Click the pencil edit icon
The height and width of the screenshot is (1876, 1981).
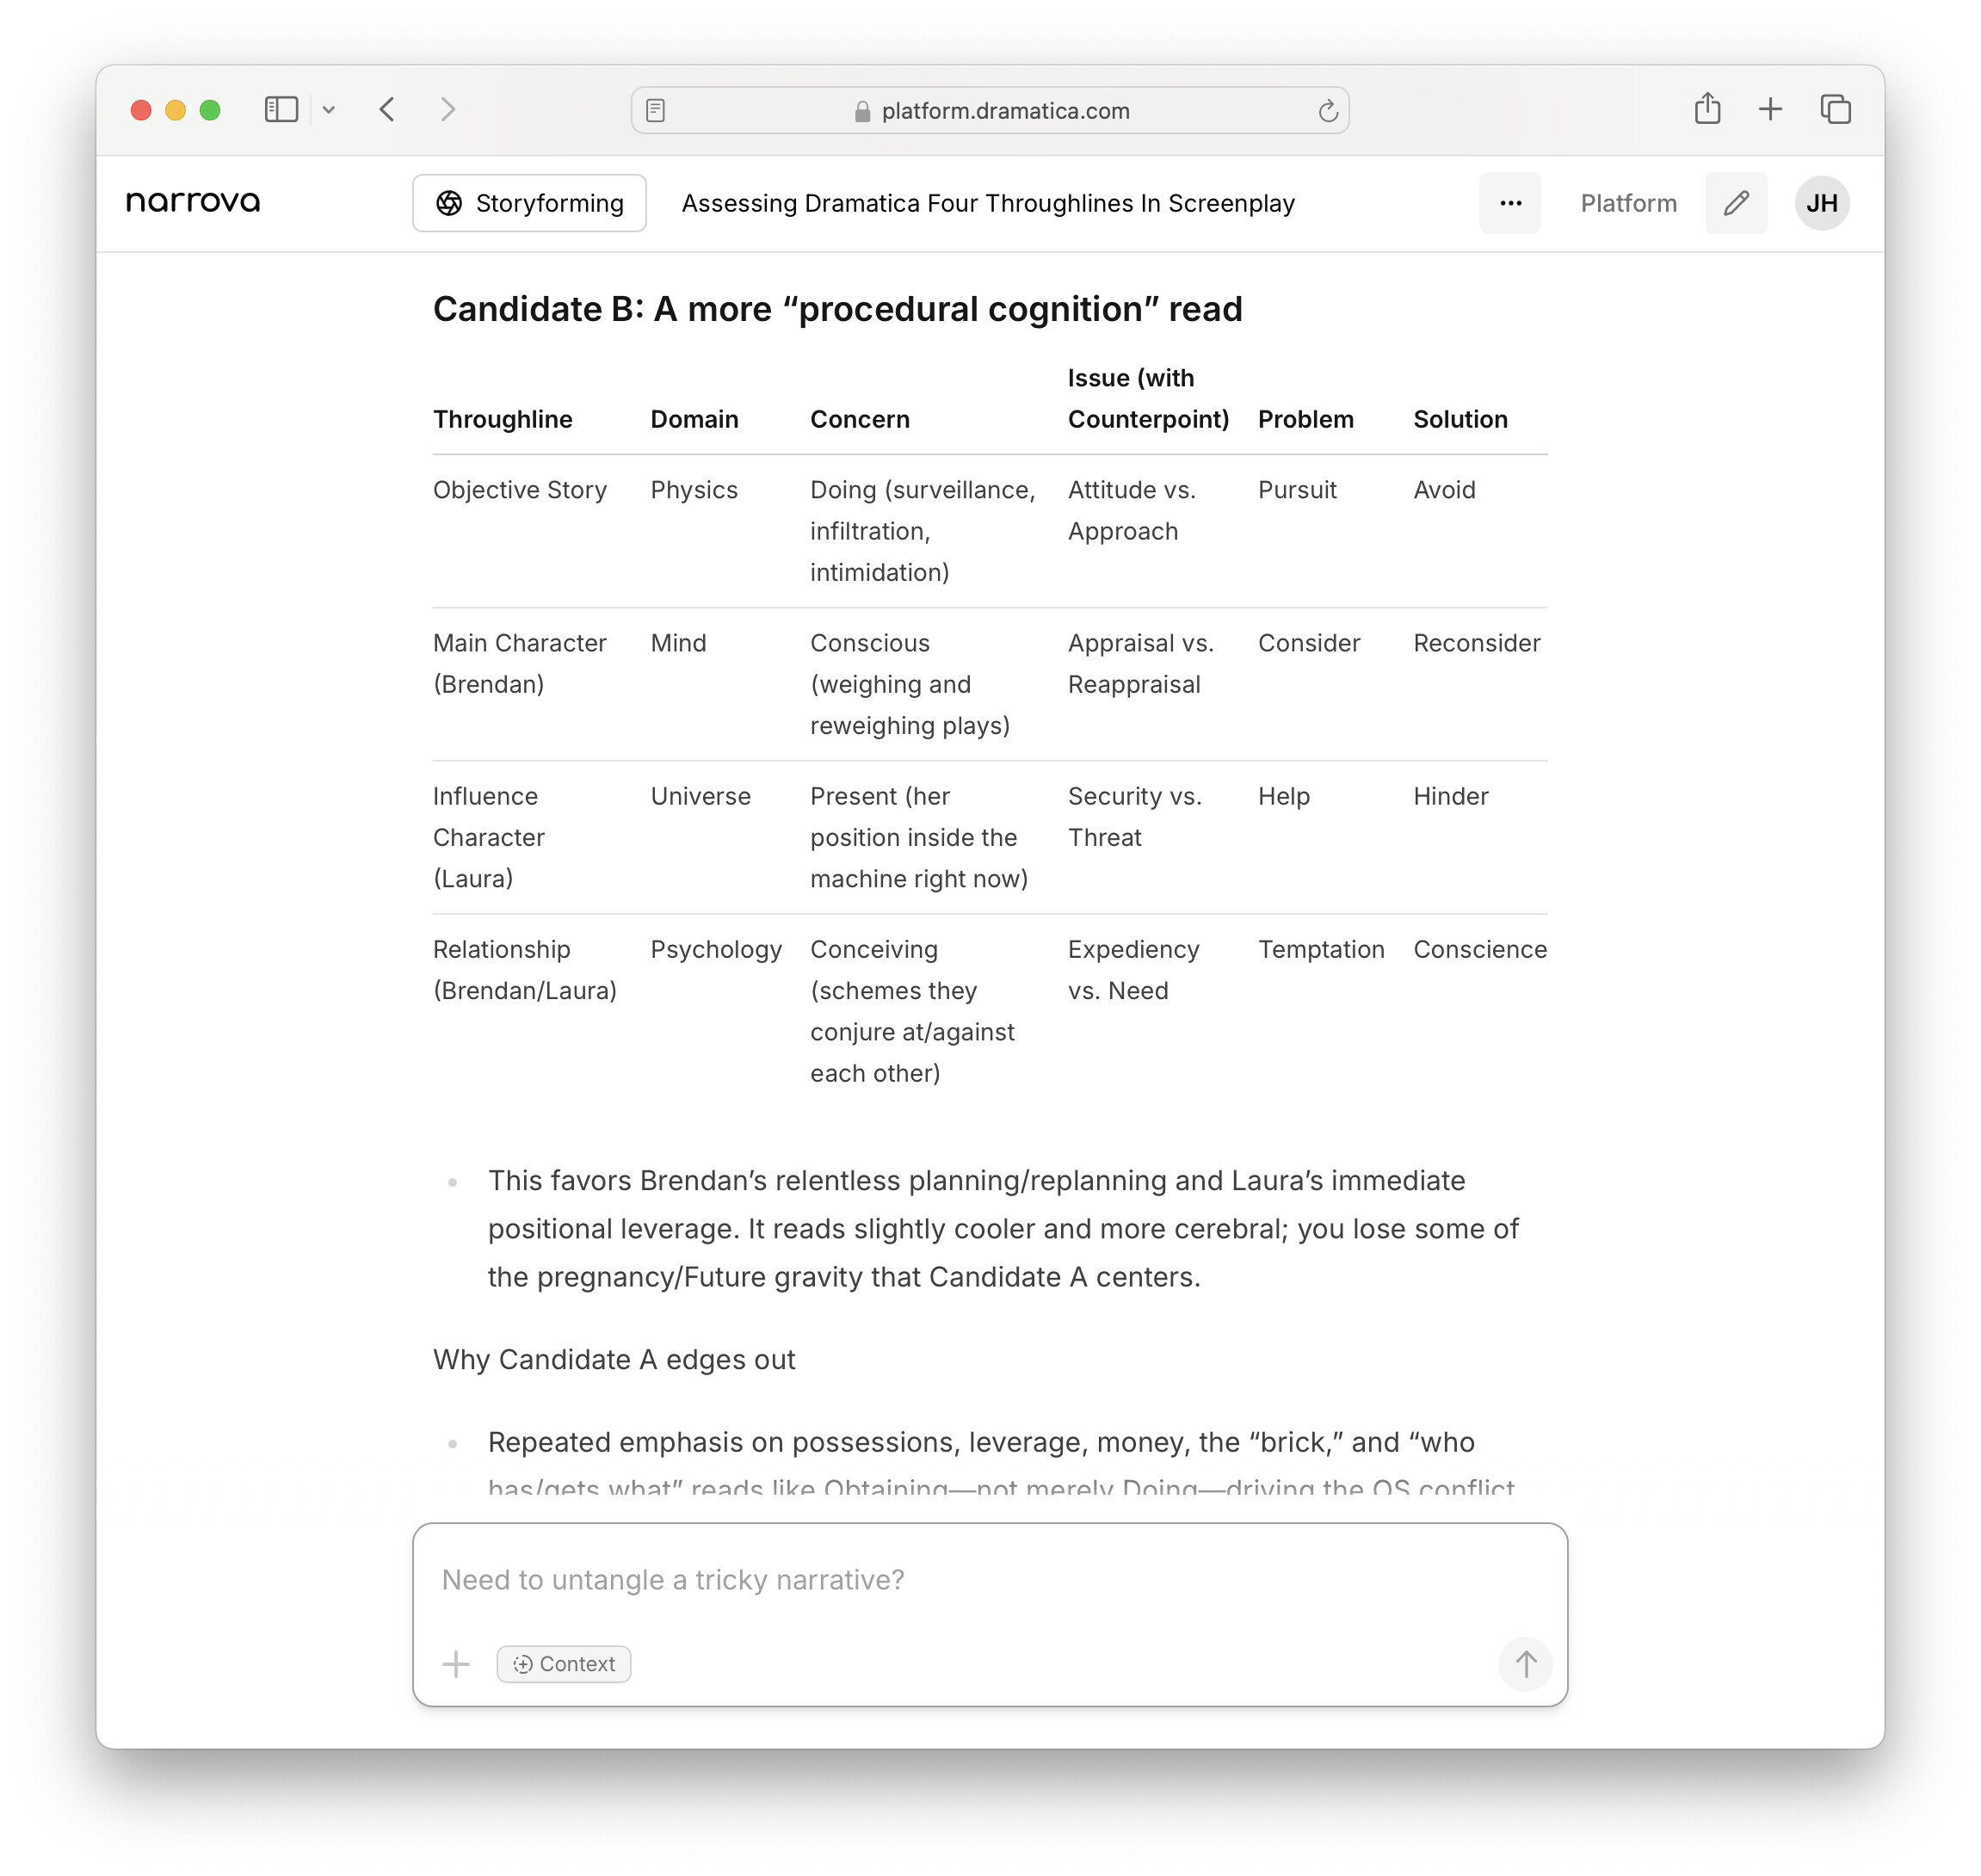tap(1735, 203)
